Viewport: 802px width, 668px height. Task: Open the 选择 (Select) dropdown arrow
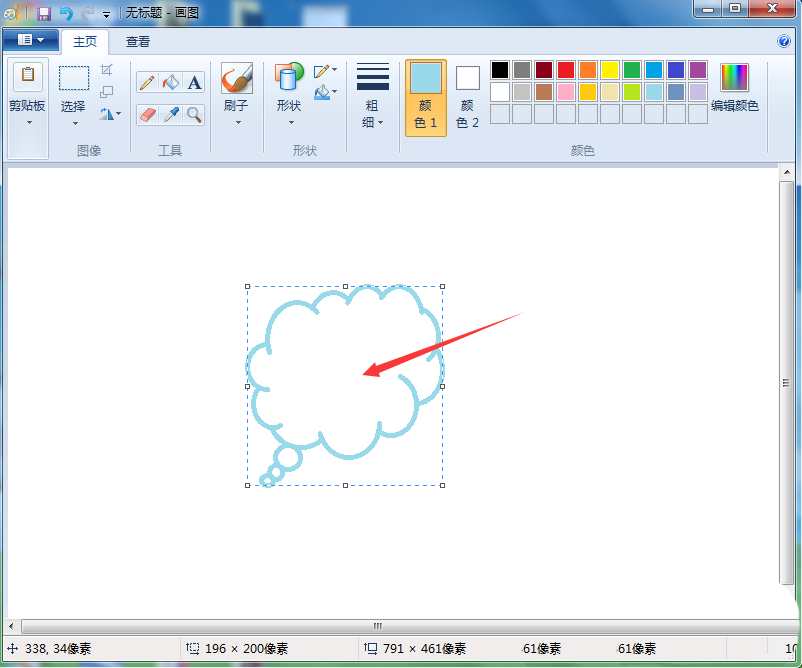tap(74, 123)
